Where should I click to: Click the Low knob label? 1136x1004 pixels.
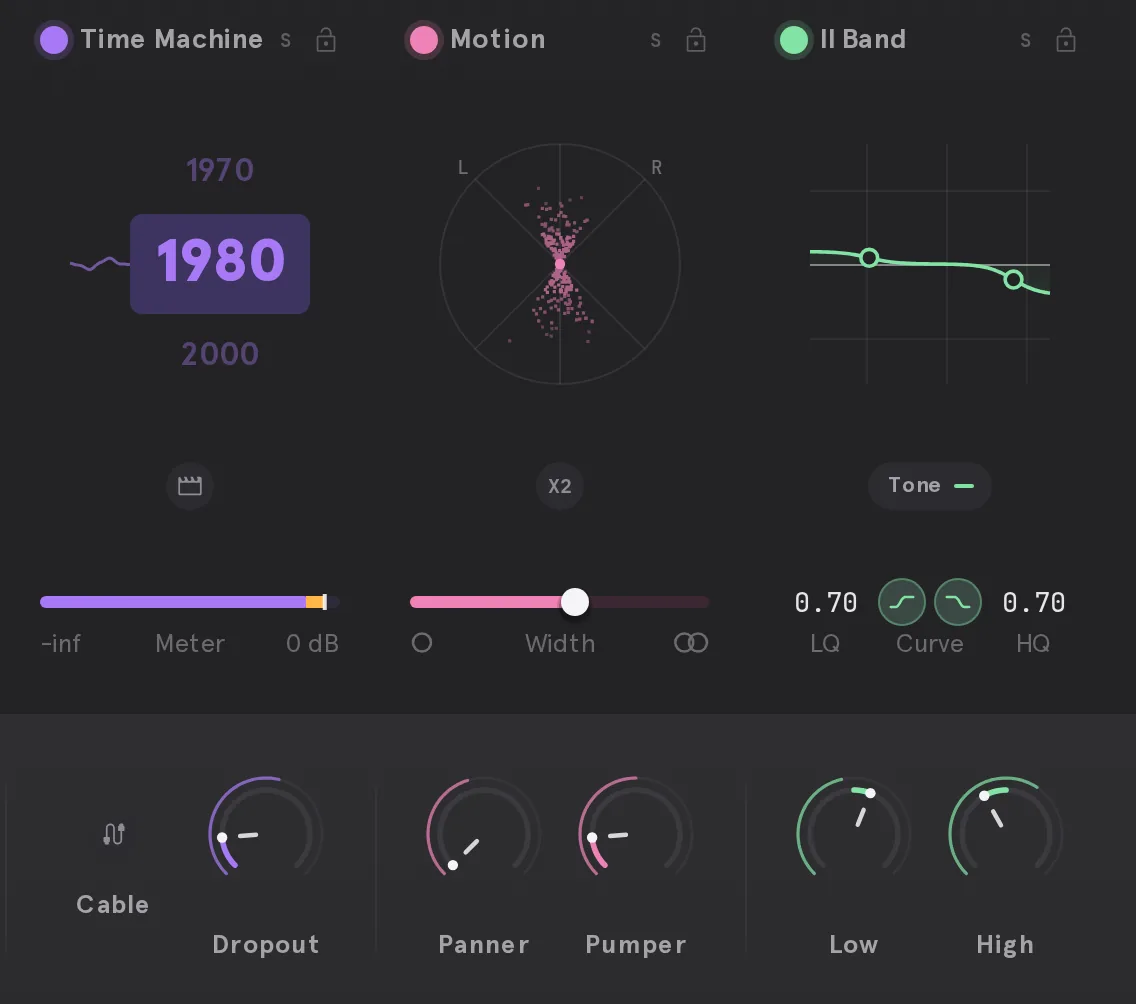pyautogui.click(x=853, y=945)
